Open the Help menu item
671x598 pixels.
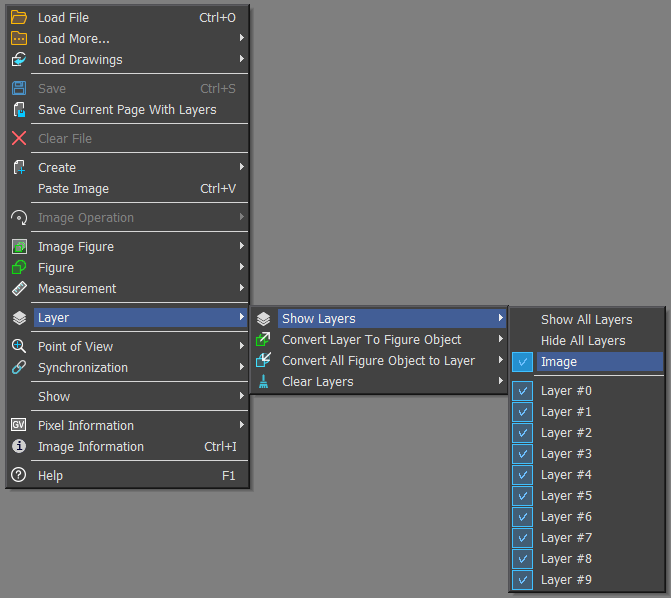pyautogui.click(x=50, y=476)
